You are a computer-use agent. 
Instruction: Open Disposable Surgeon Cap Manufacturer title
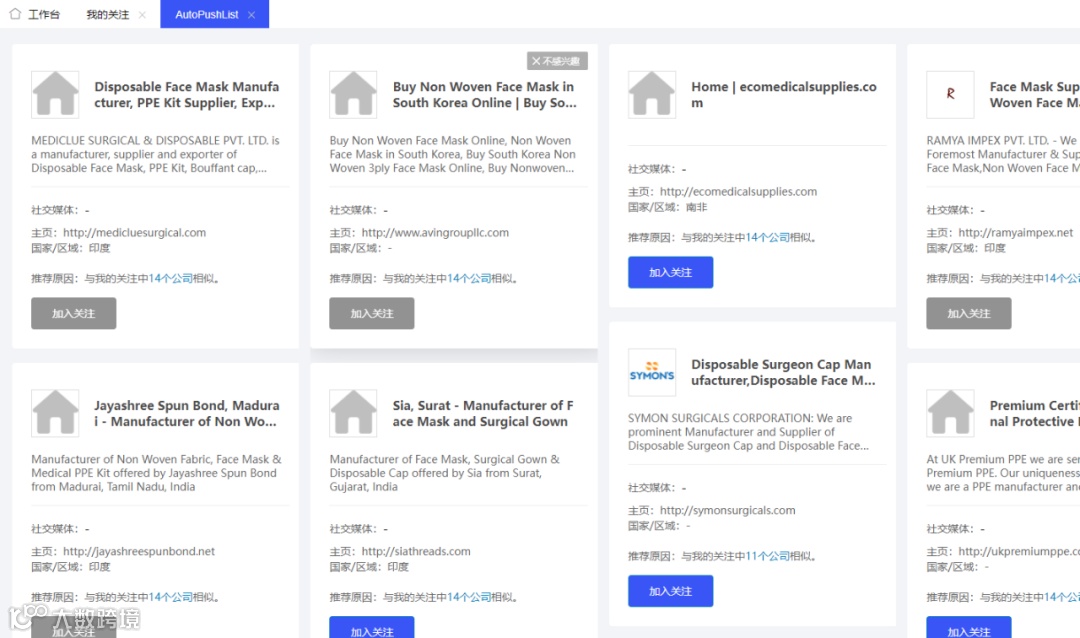click(x=783, y=372)
